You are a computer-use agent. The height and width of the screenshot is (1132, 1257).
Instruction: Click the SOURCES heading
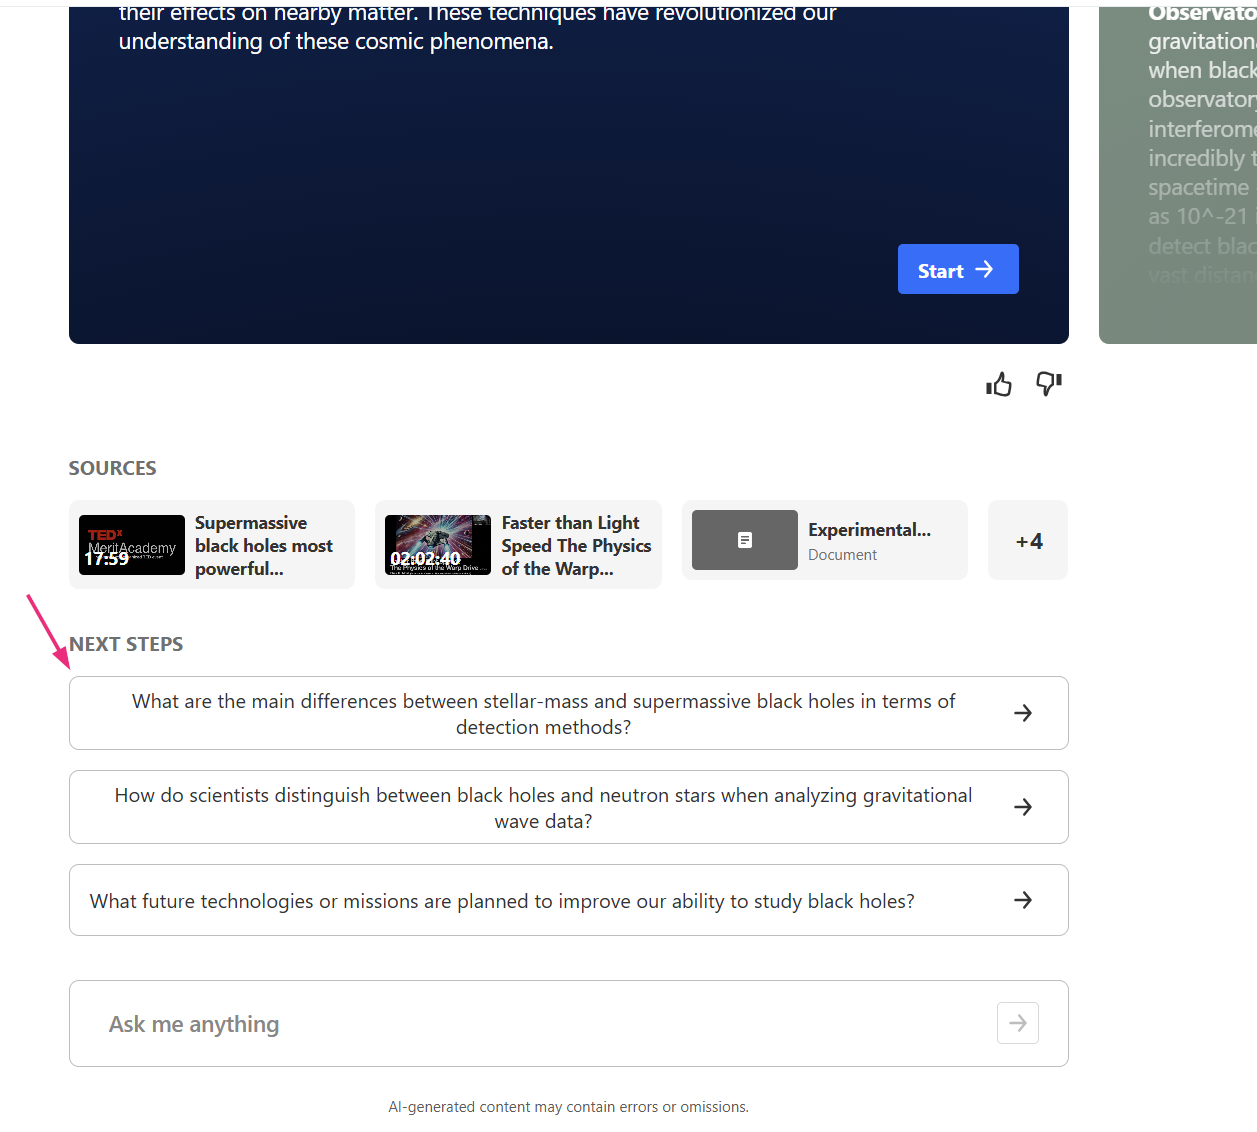point(113,468)
